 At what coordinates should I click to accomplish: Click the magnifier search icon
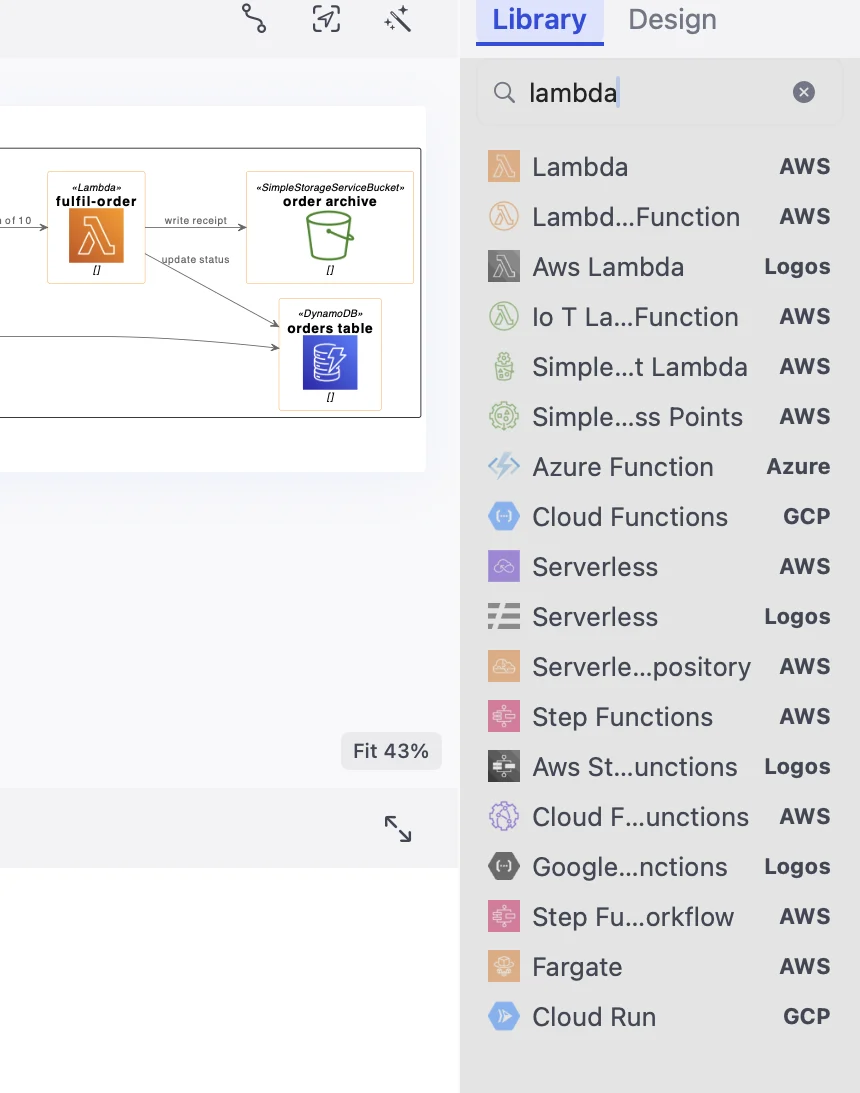coord(504,92)
